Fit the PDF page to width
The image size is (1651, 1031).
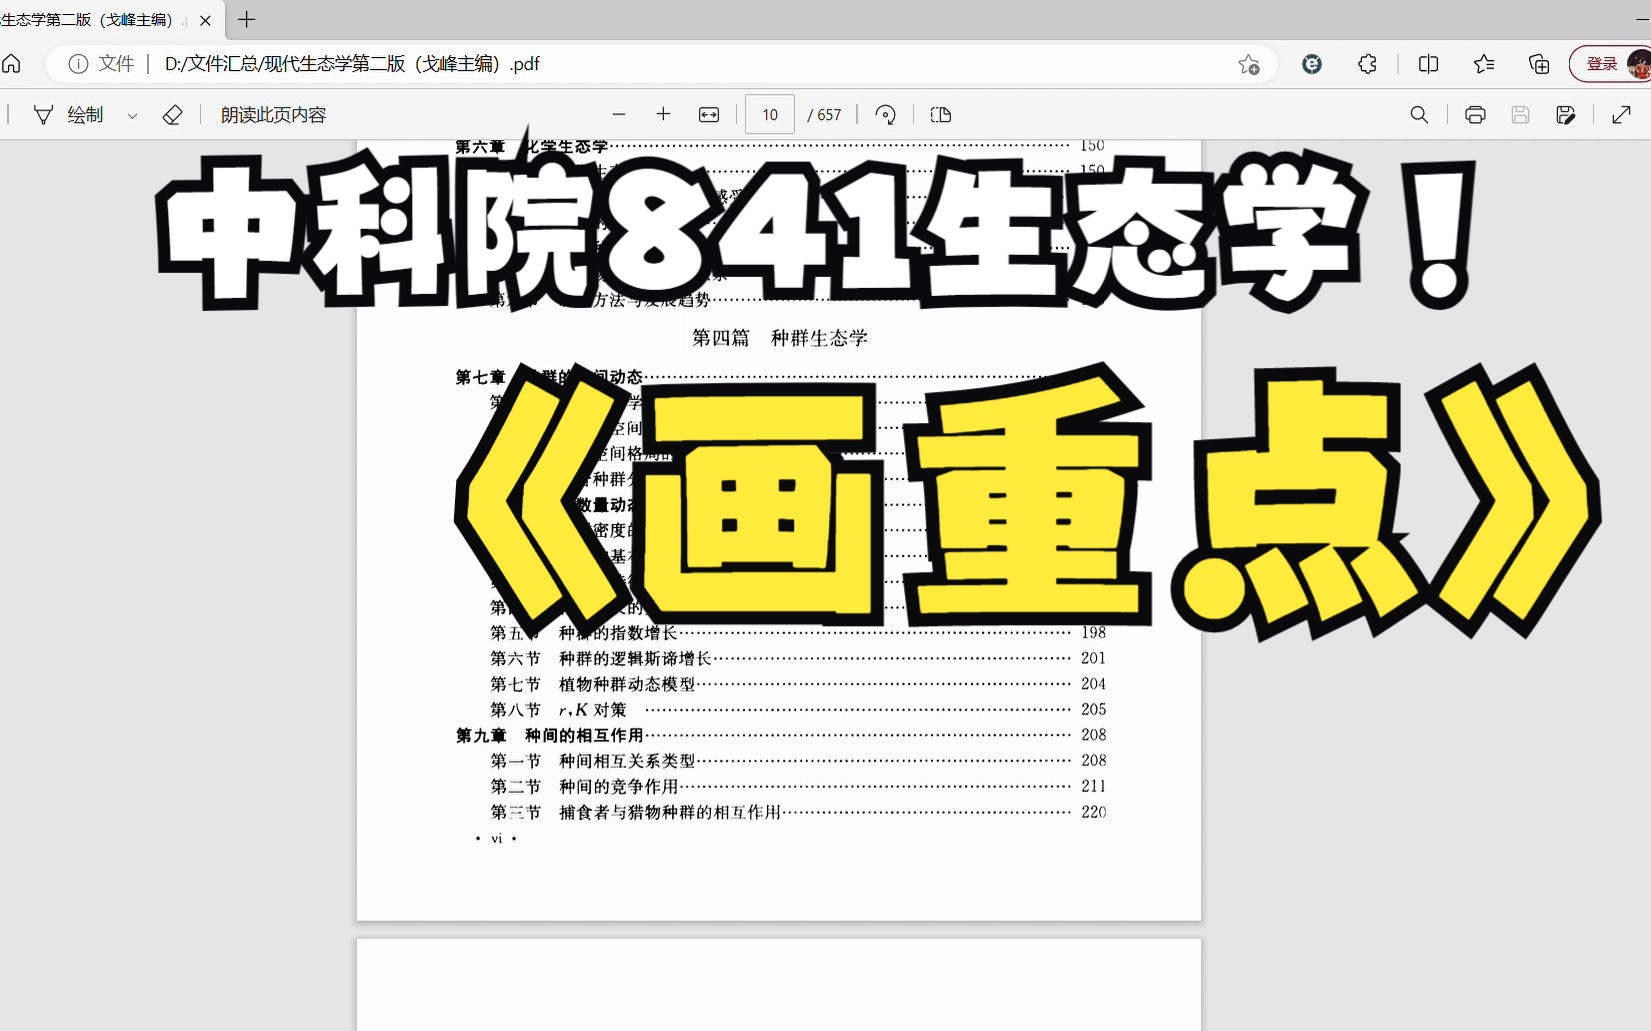tap(709, 115)
